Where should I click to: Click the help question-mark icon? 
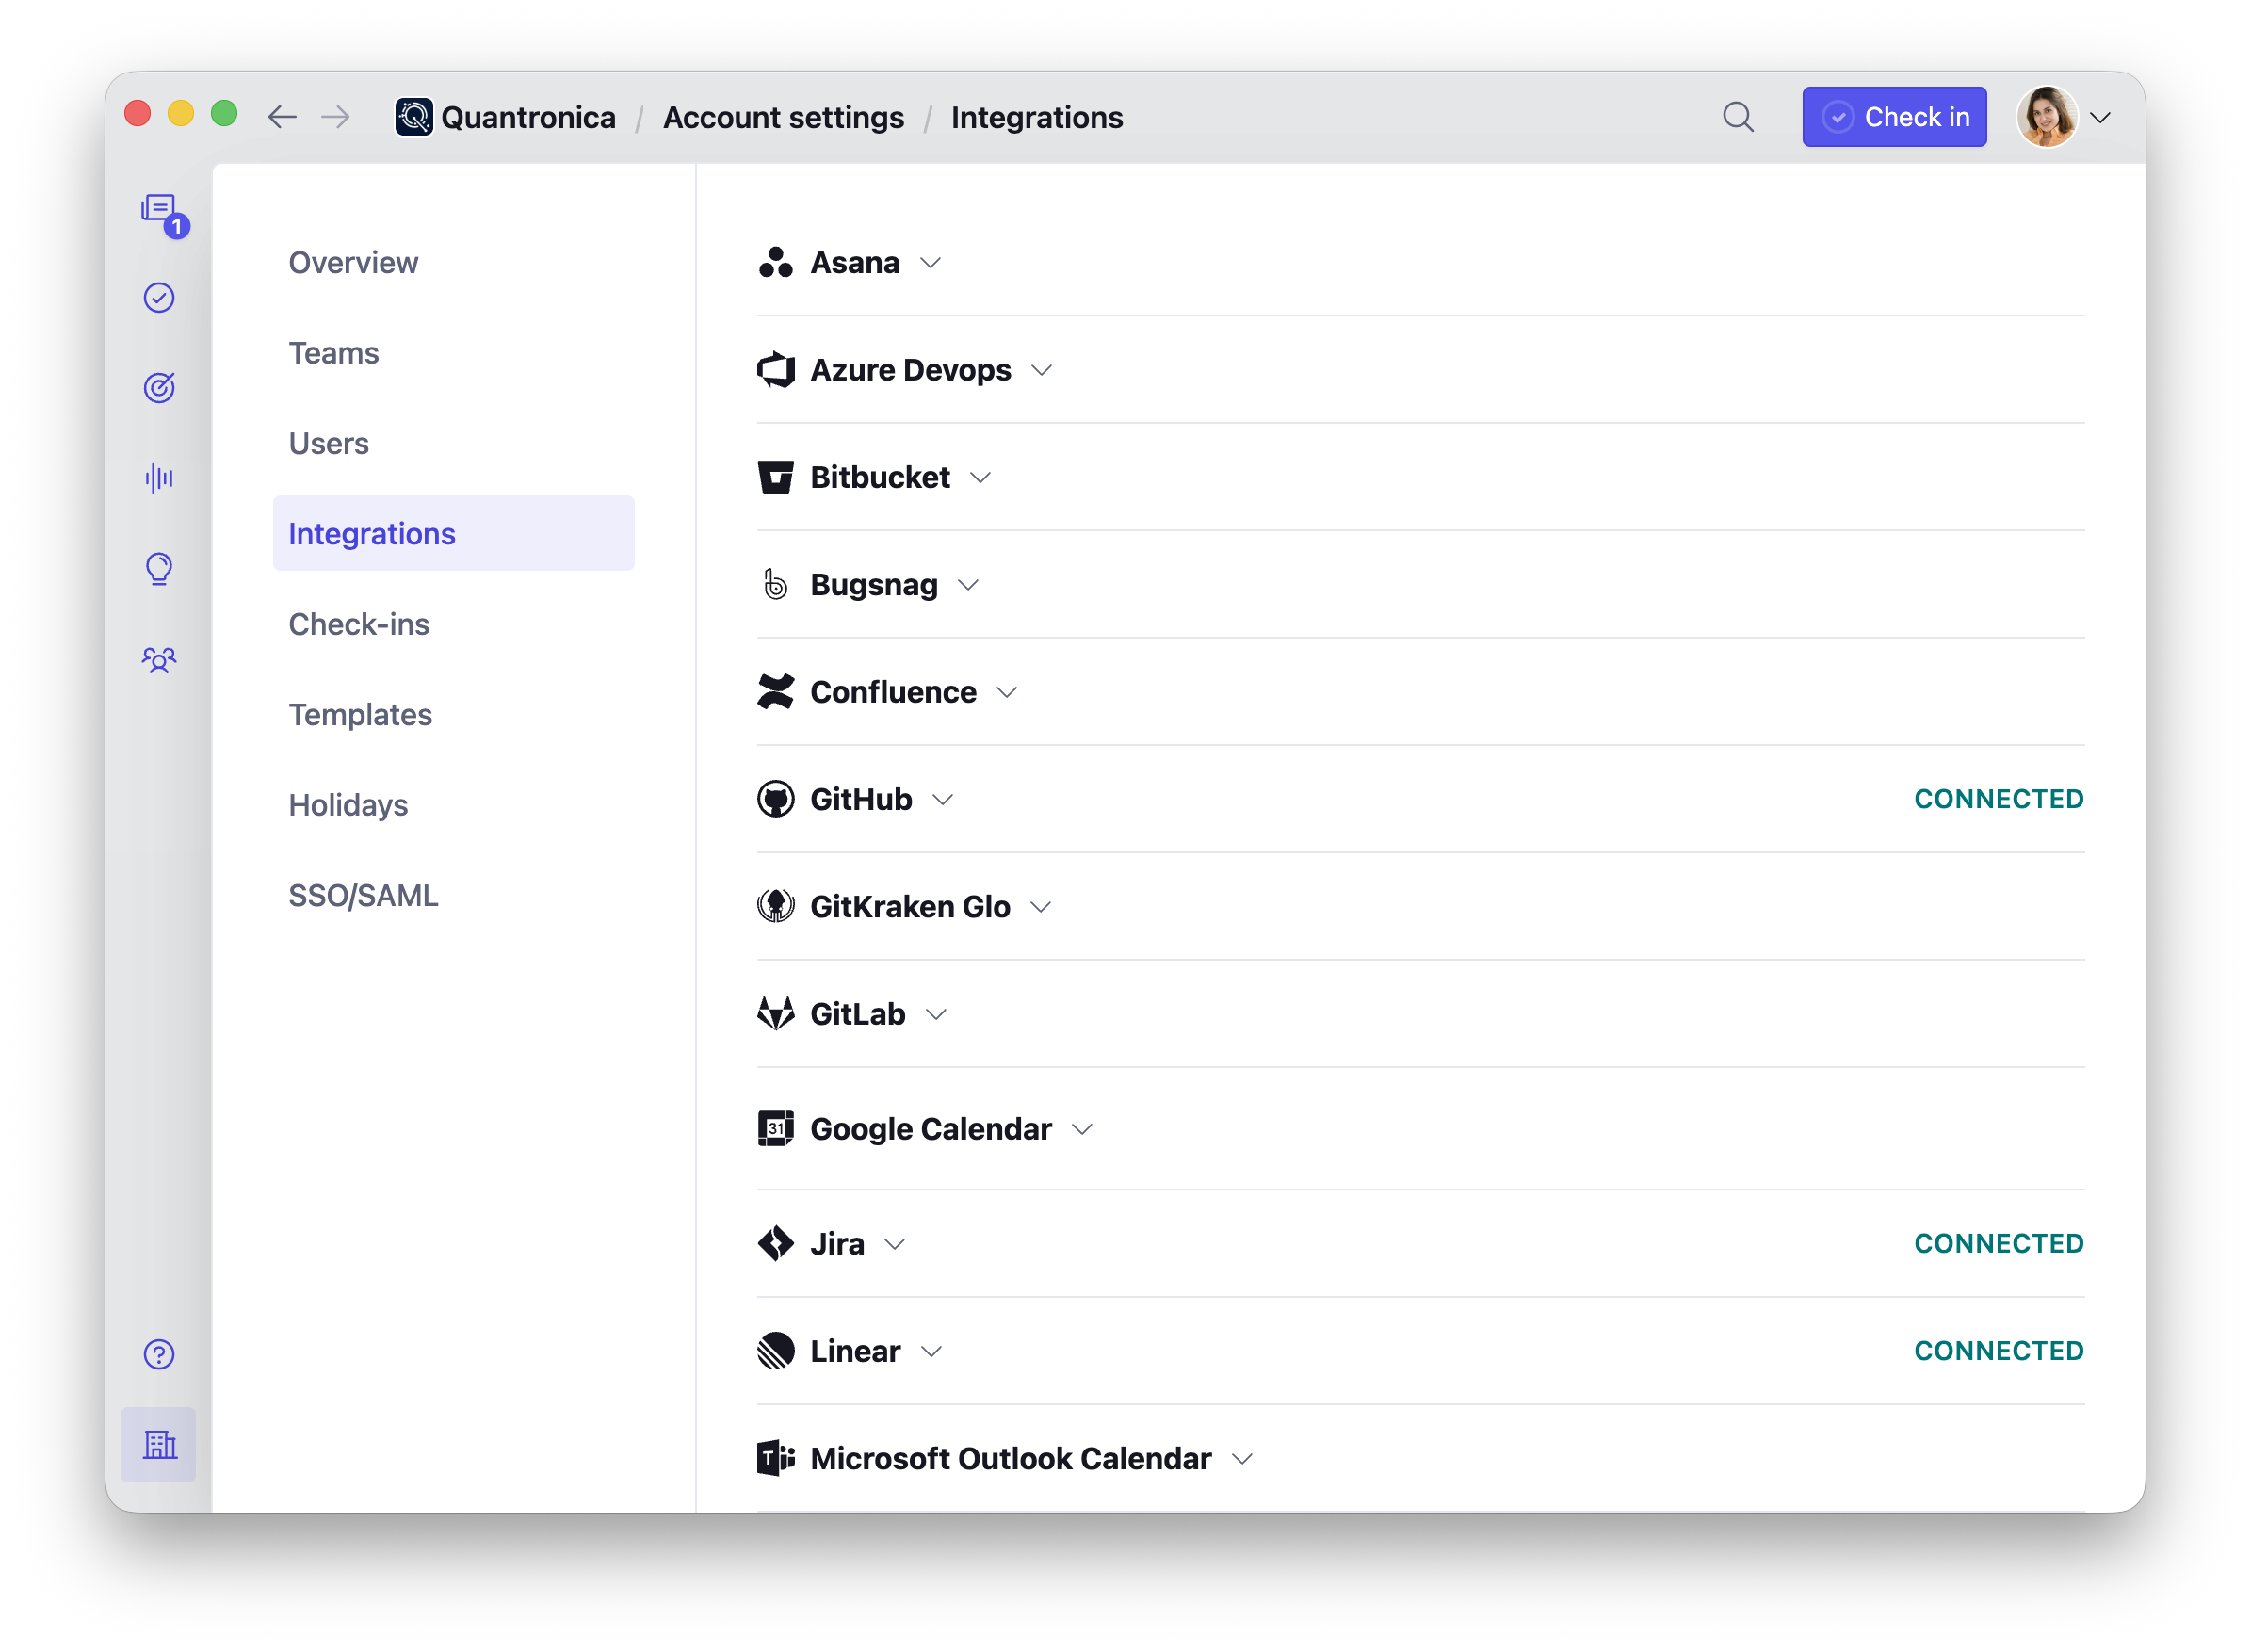pyautogui.click(x=159, y=1355)
